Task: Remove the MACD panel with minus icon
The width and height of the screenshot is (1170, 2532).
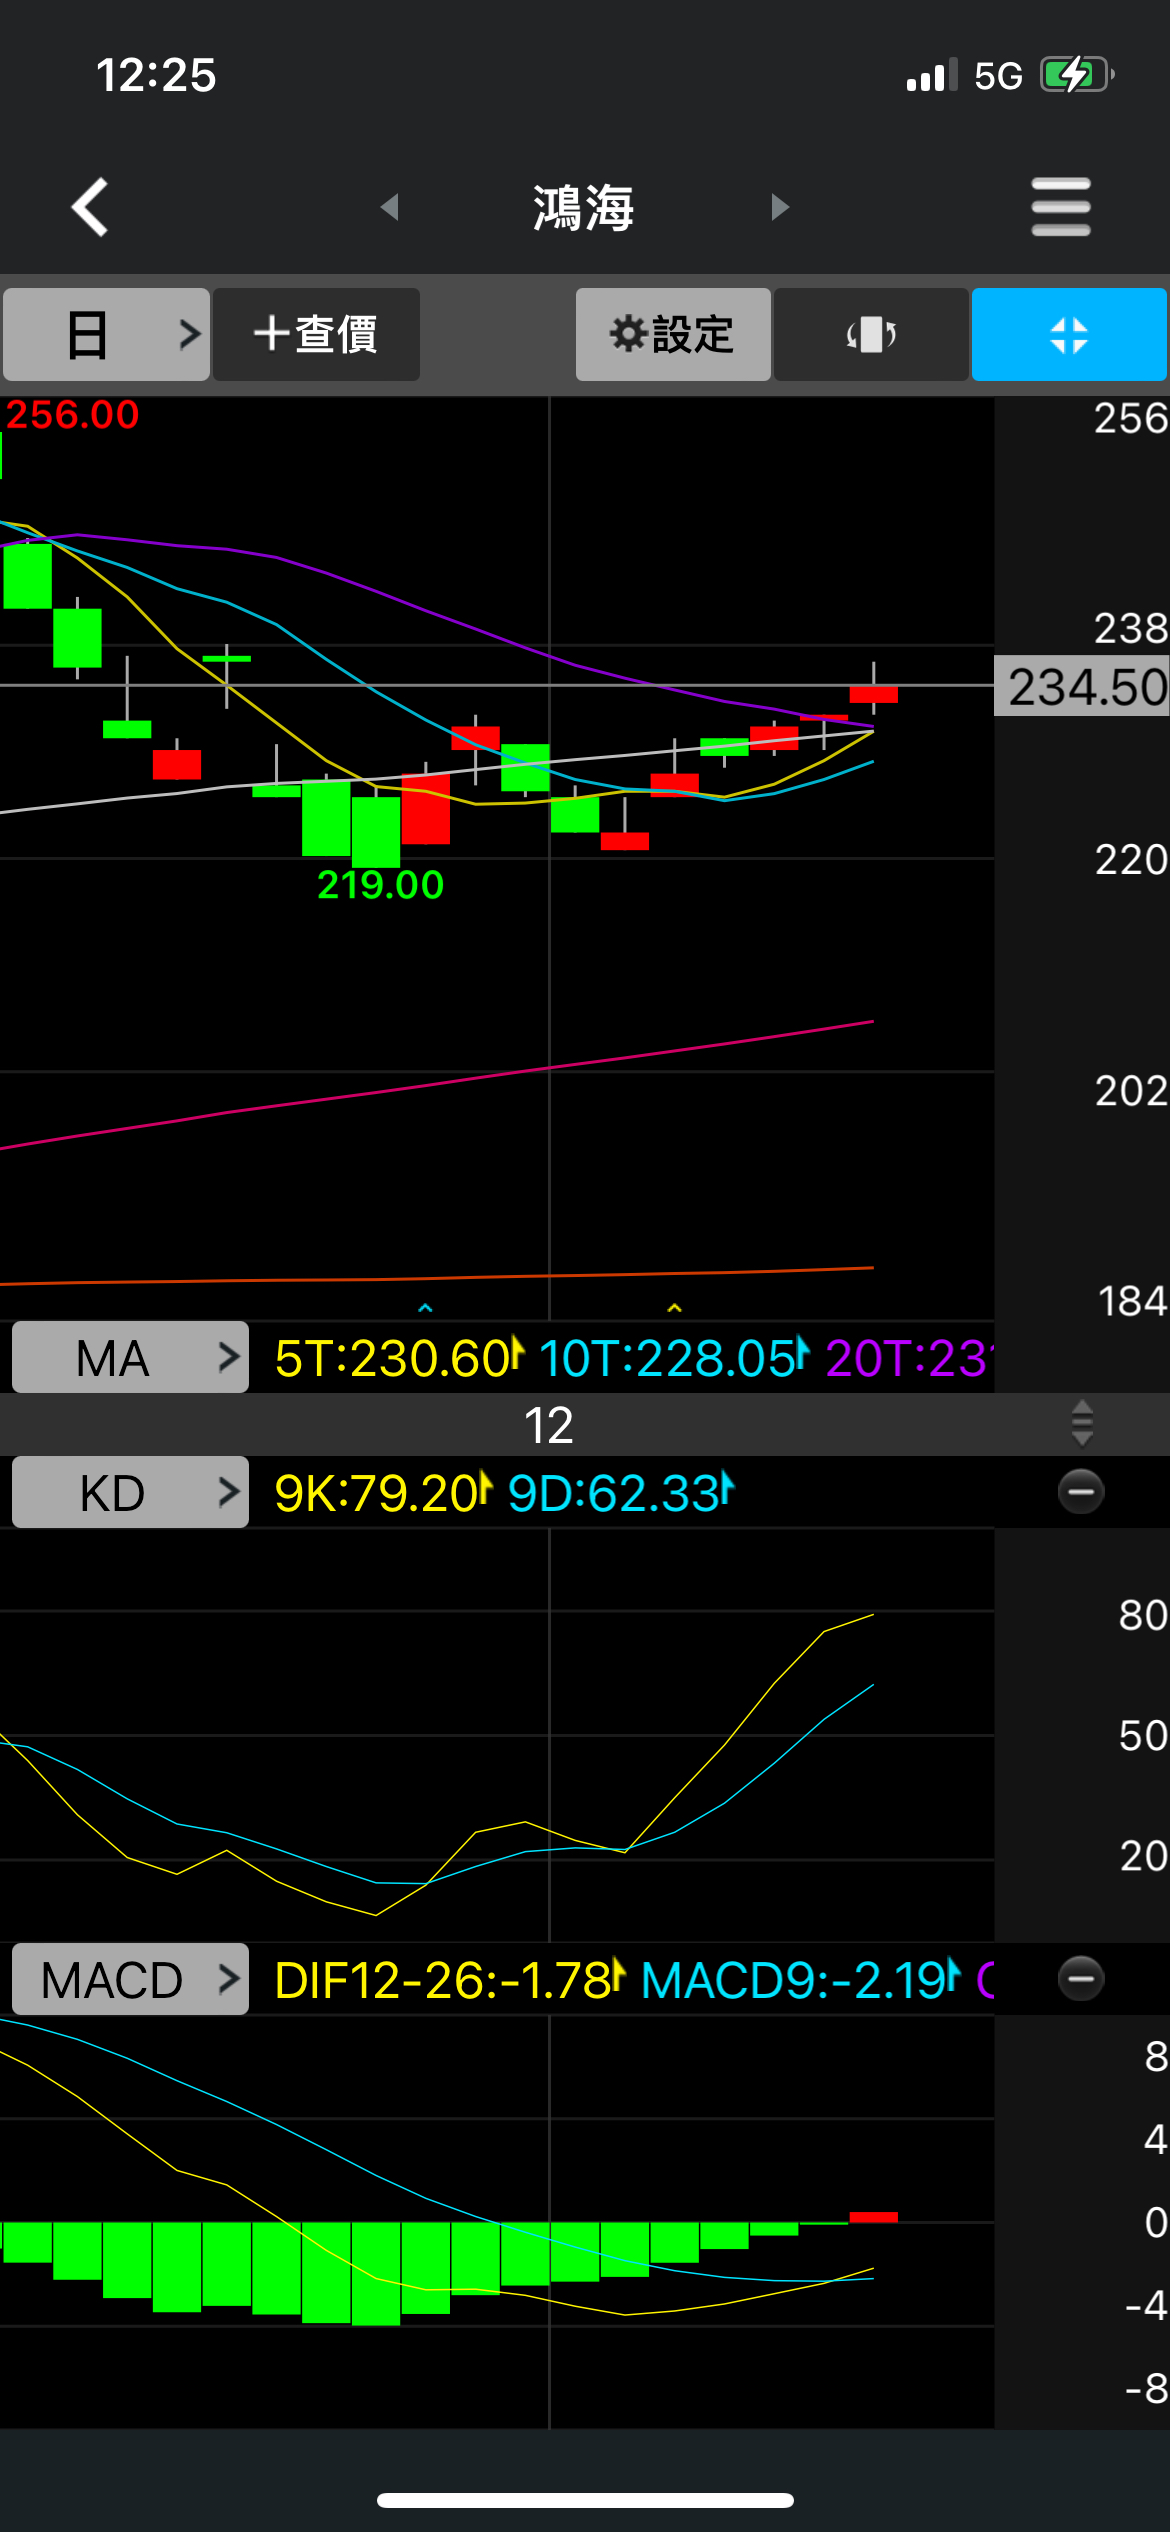Action: [x=1081, y=1979]
